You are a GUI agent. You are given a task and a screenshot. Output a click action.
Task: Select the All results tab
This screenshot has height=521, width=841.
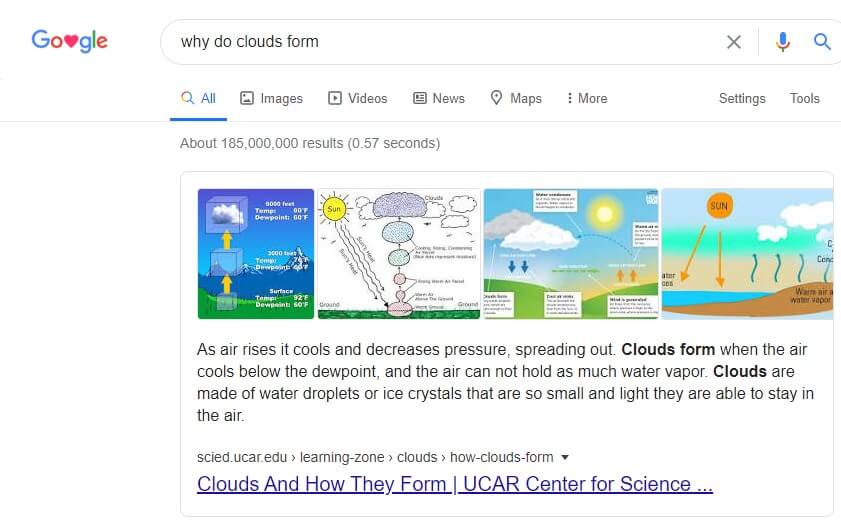[x=198, y=98]
